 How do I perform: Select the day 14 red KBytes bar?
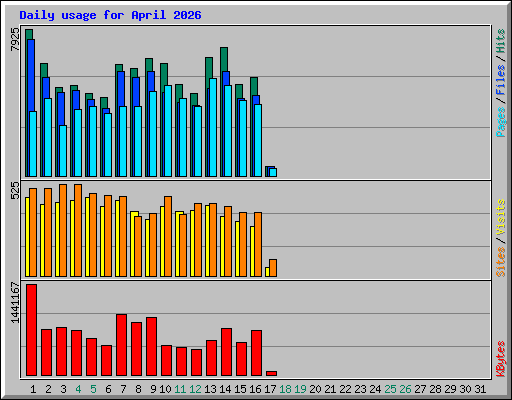click(x=226, y=352)
